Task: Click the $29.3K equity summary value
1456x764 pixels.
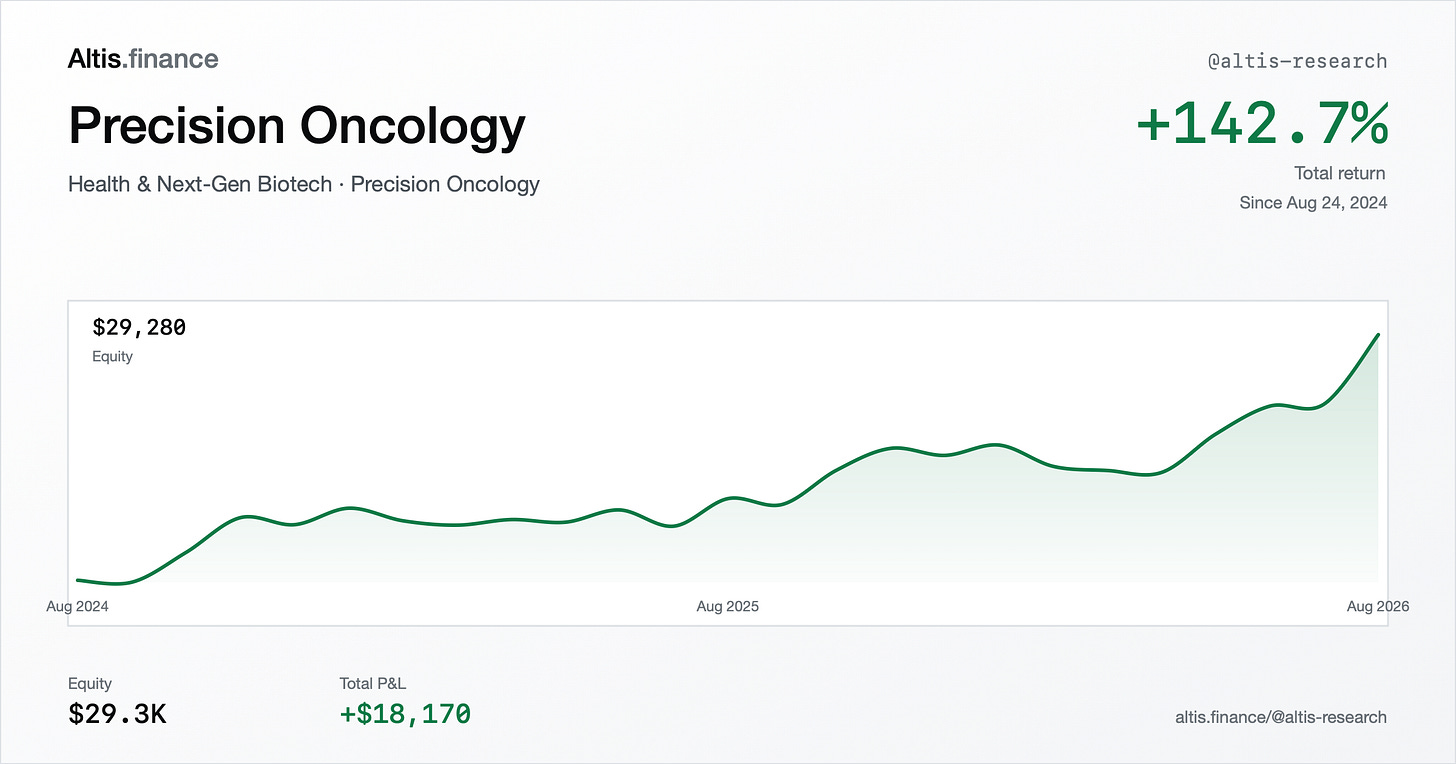Action: 117,714
